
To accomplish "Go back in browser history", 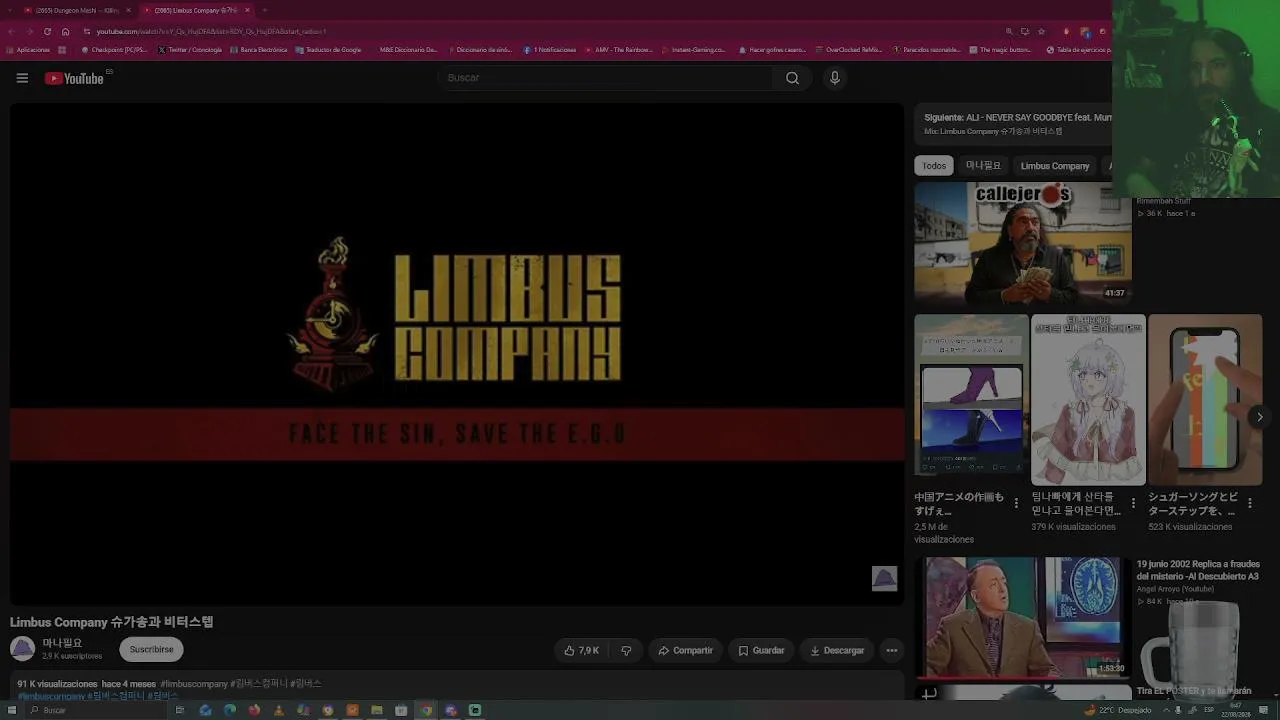I will point(12,31).
